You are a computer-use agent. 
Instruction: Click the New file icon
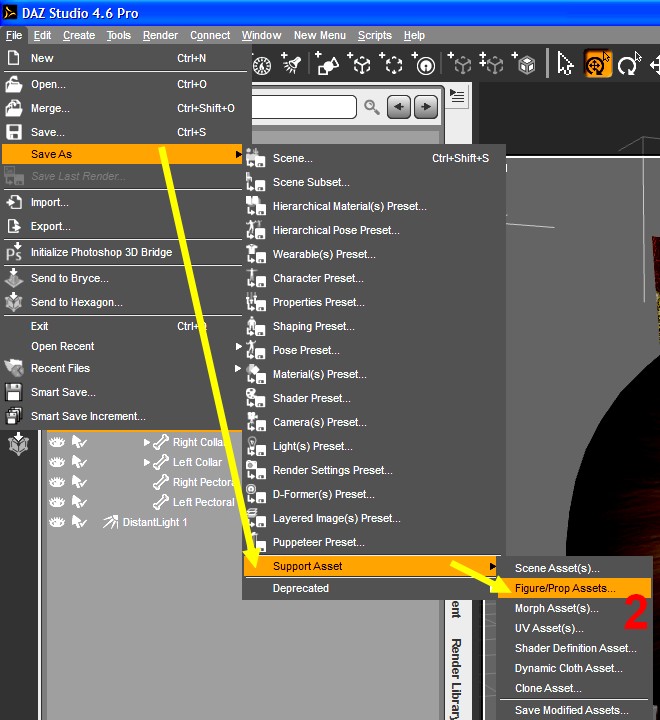tap(14, 58)
